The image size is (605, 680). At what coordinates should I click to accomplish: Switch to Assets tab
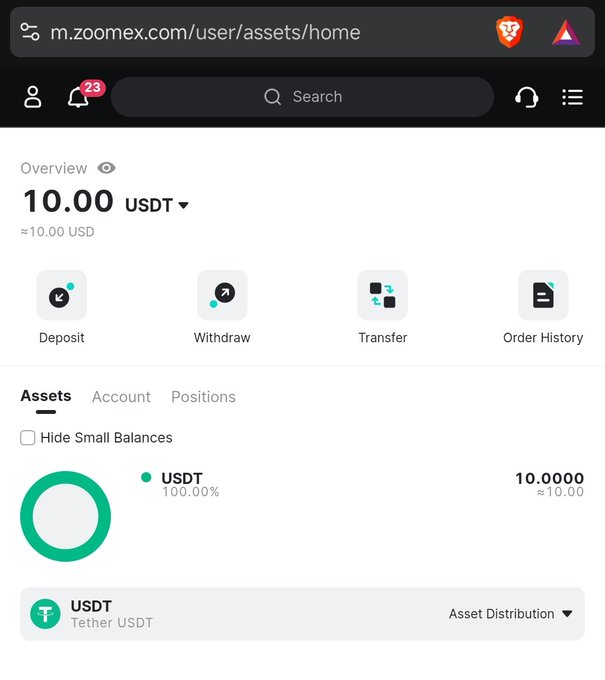pos(46,396)
